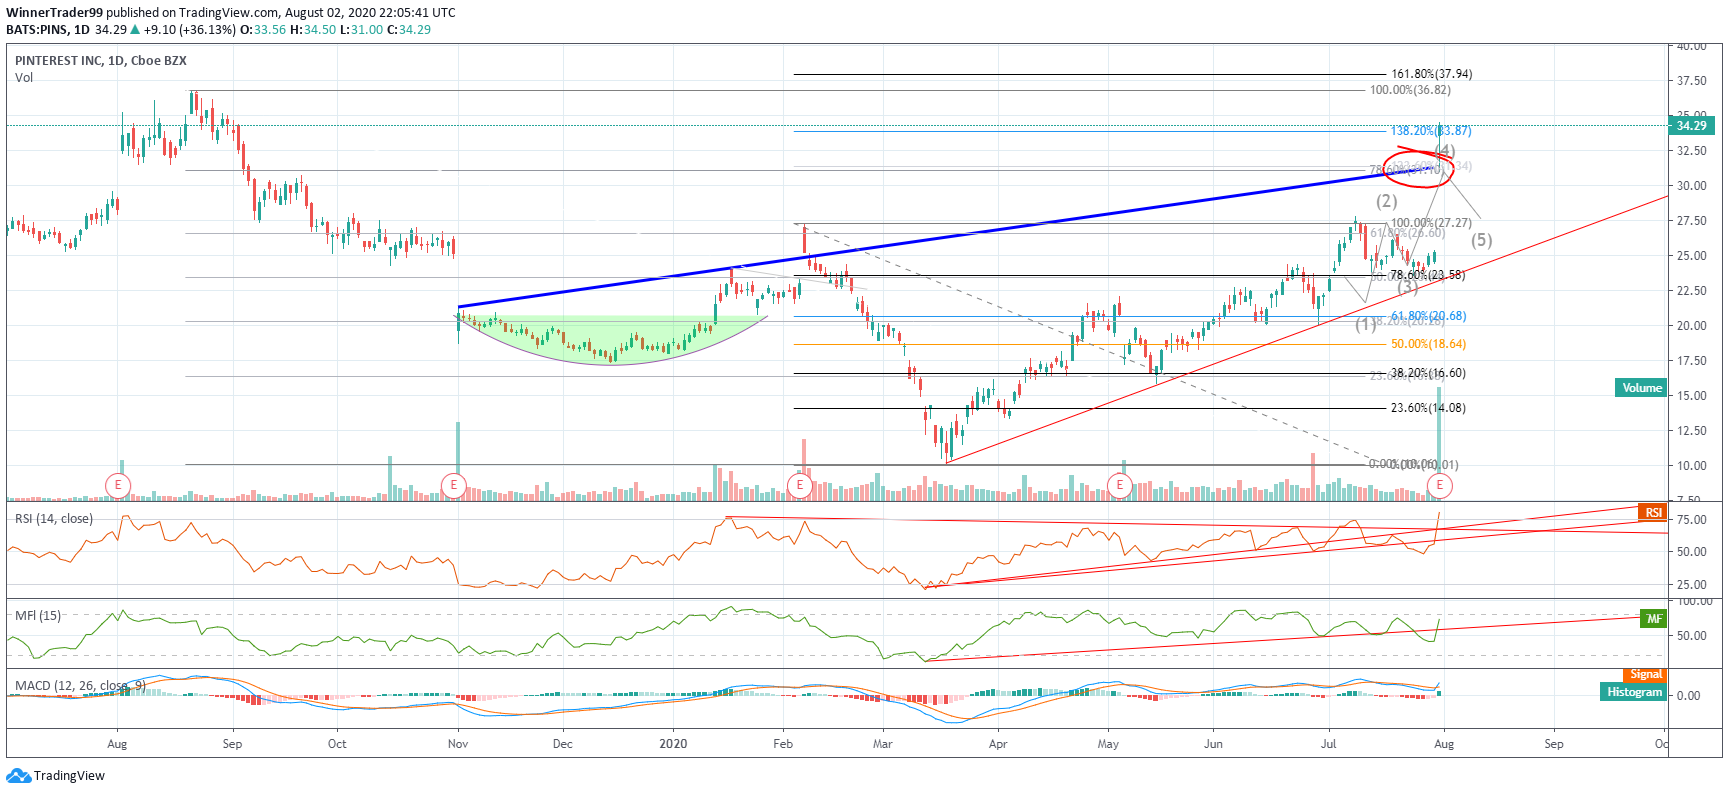Click the earnings E marker at May

coord(1120,486)
